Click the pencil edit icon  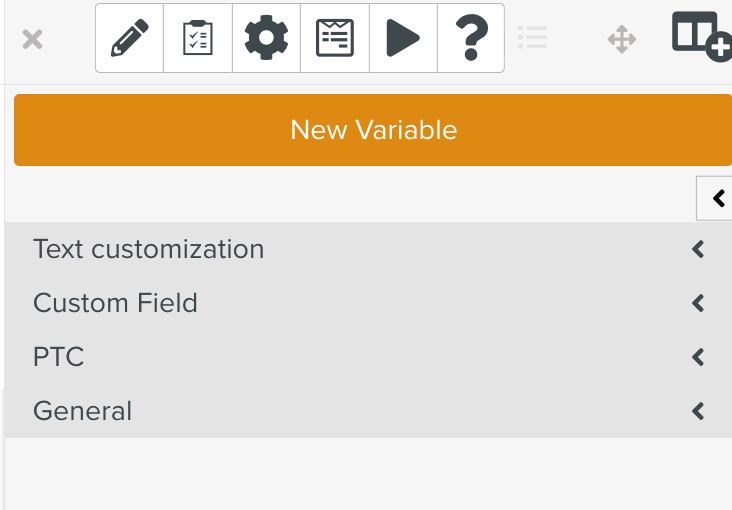129,39
